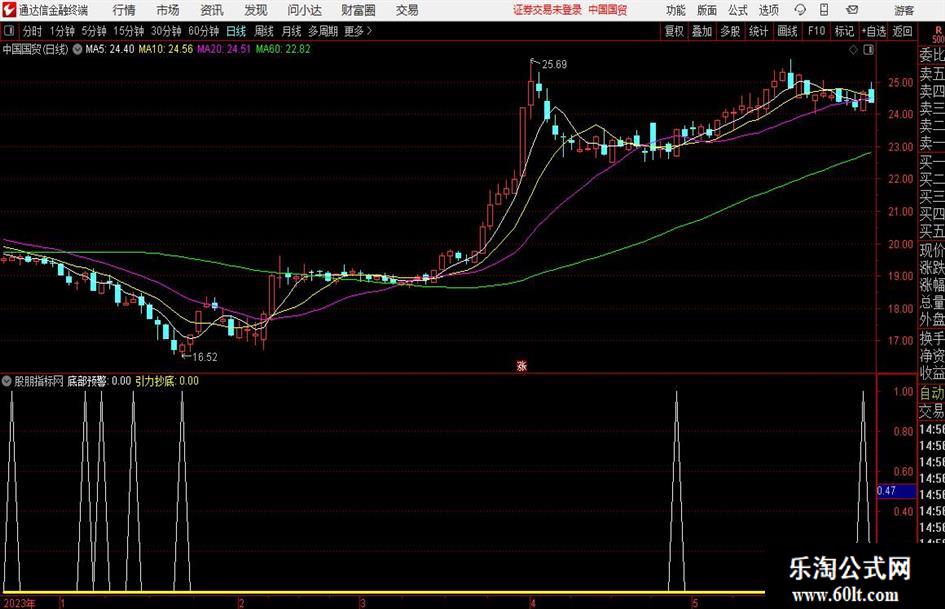945x609 pixels.
Task: Switch to 5分钟 period
Action: click(x=93, y=31)
